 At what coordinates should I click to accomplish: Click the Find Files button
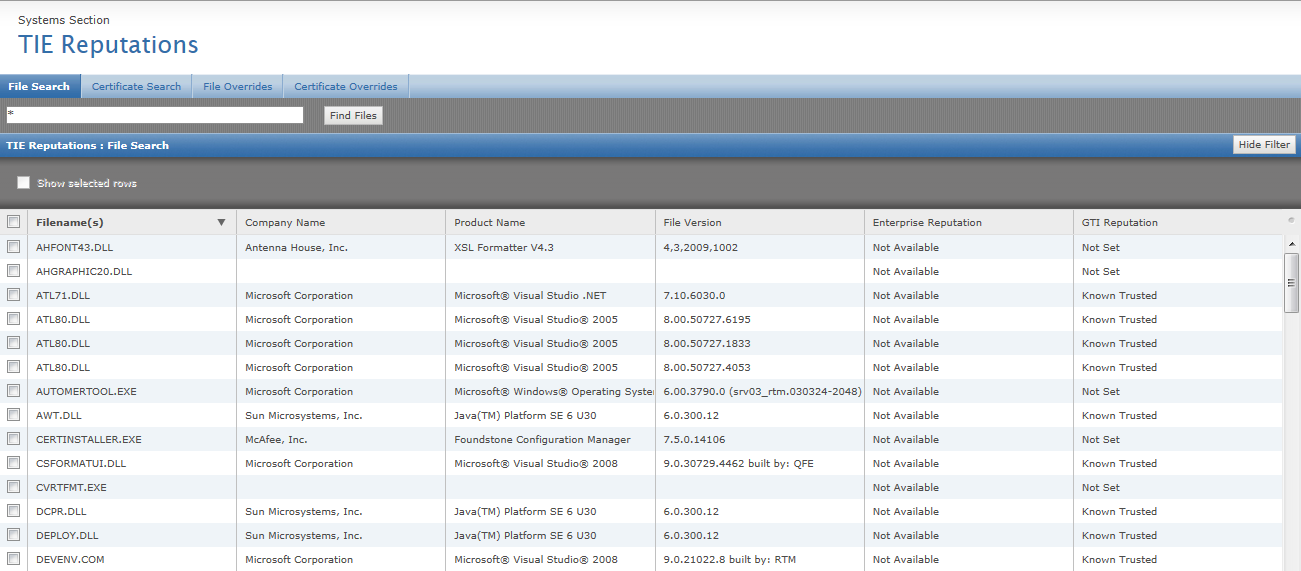coord(353,115)
